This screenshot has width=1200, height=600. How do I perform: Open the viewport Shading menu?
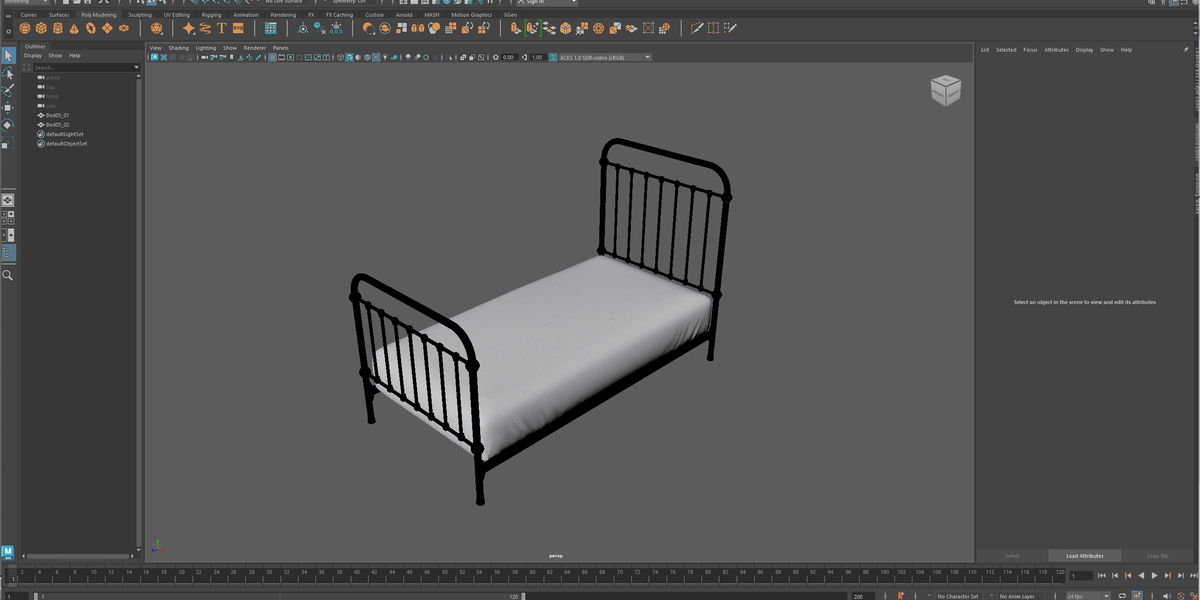178,48
